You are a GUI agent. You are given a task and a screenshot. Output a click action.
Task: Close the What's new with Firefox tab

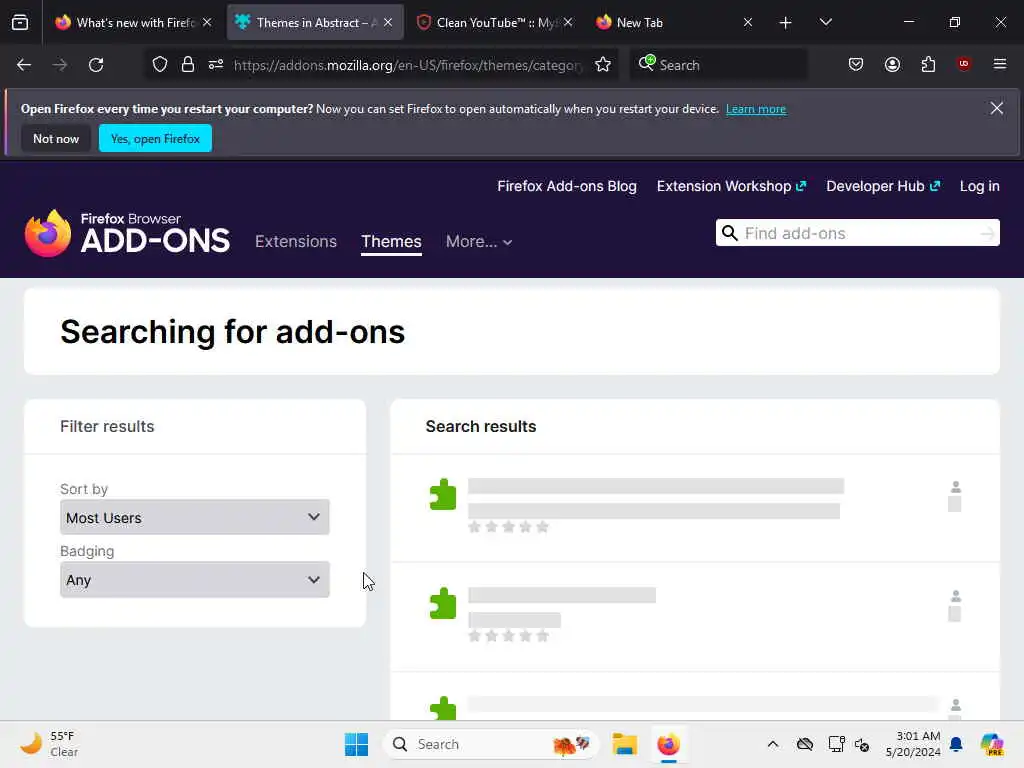click(x=207, y=23)
